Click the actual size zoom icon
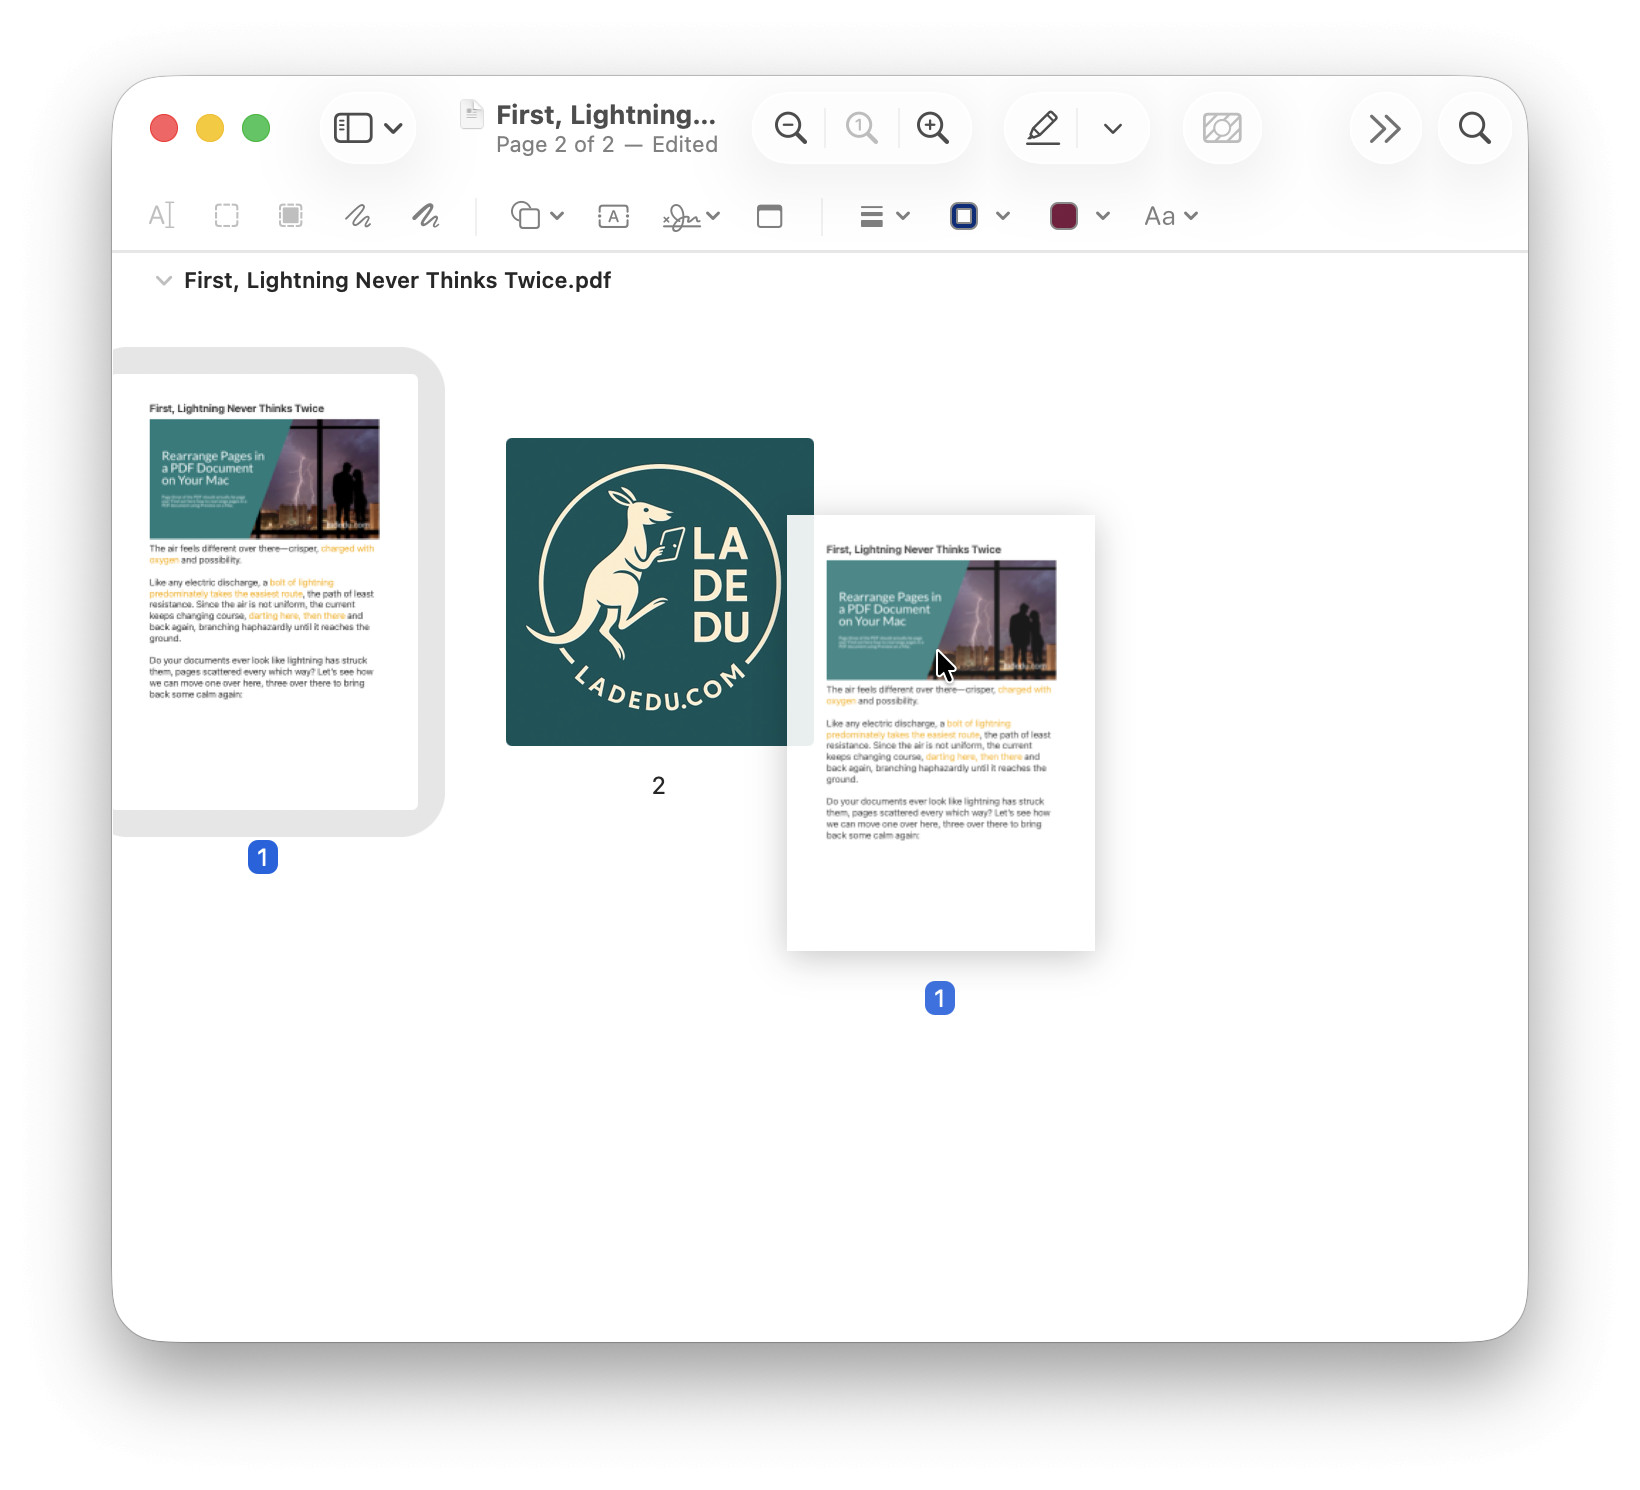Viewport: 1640px width, 1490px height. 861,128
